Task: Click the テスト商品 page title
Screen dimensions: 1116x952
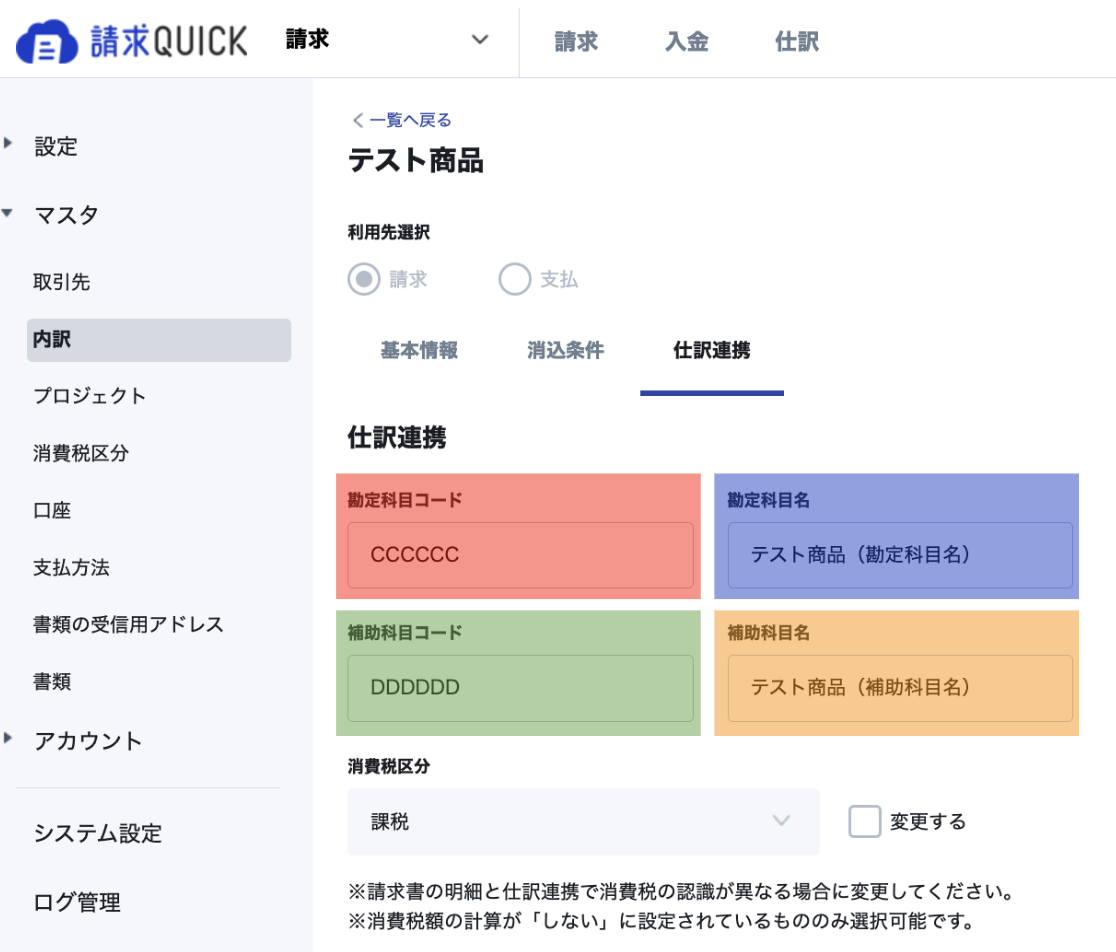Action: click(x=416, y=160)
